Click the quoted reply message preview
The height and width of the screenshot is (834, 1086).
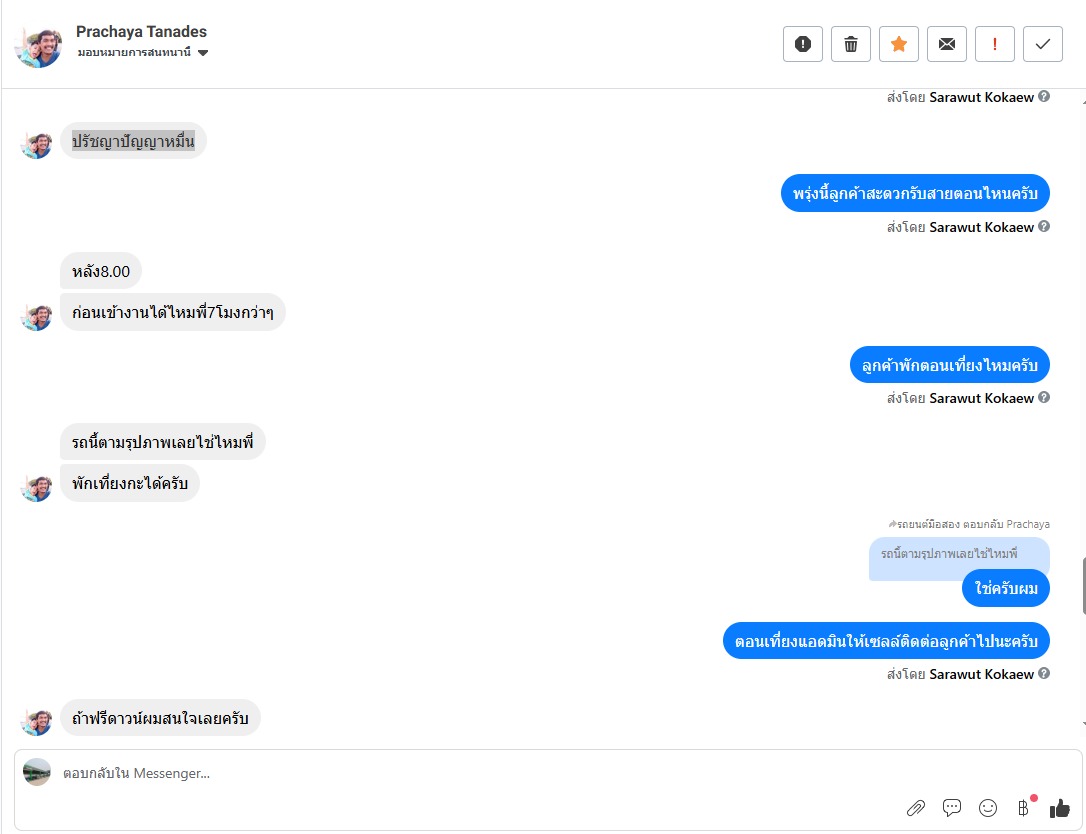(958, 554)
